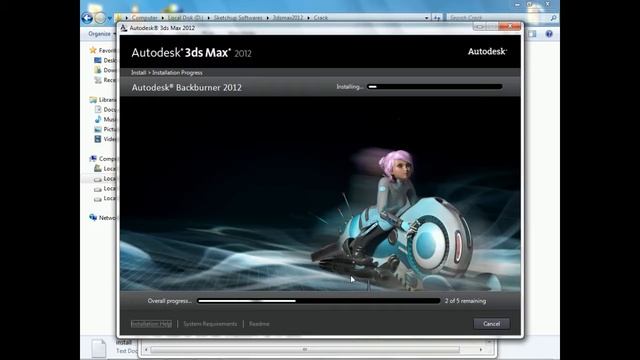This screenshot has height=360, width=640.
Task: Click the install text document icon
Action: pos(98,348)
